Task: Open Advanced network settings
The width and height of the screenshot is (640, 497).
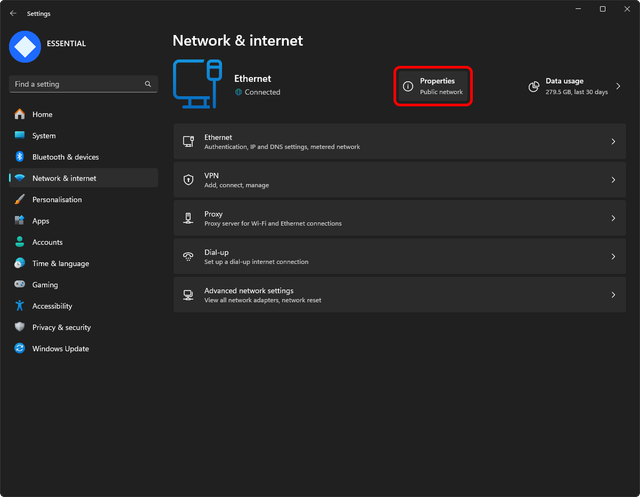Action: (400, 295)
